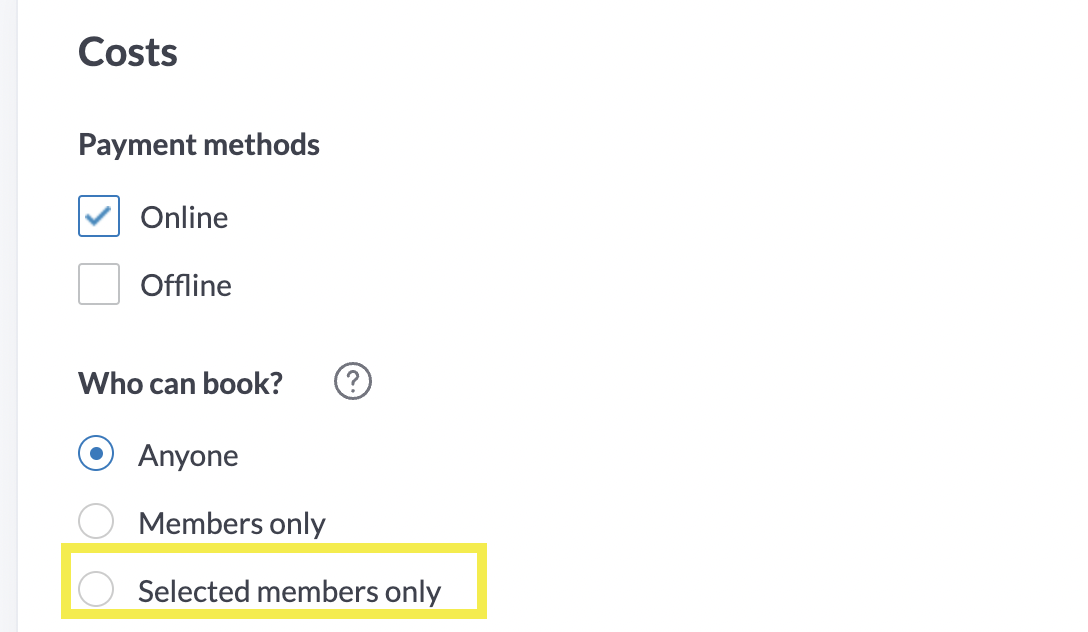Image resolution: width=1088 pixels, height=632 pixels.
Task: Click the "Members only" option label
Action: coord(232,523)
